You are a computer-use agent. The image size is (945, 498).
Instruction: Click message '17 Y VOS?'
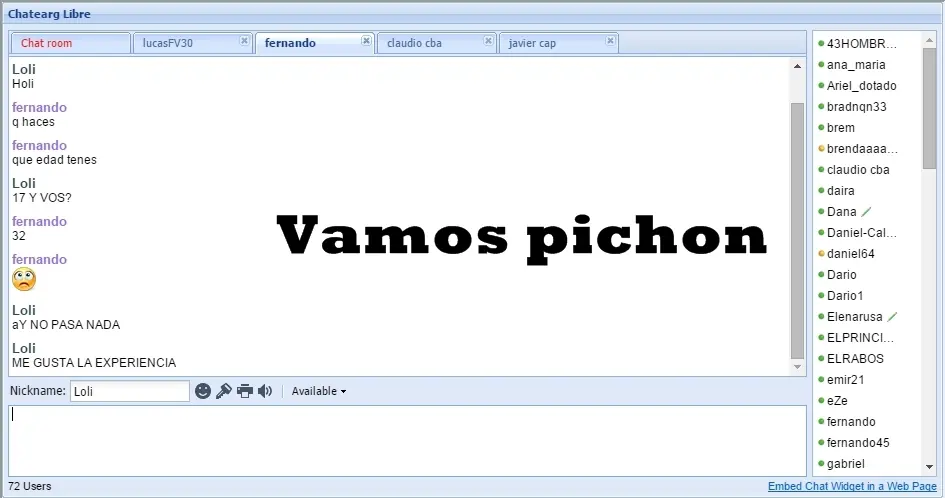point(42,198)
